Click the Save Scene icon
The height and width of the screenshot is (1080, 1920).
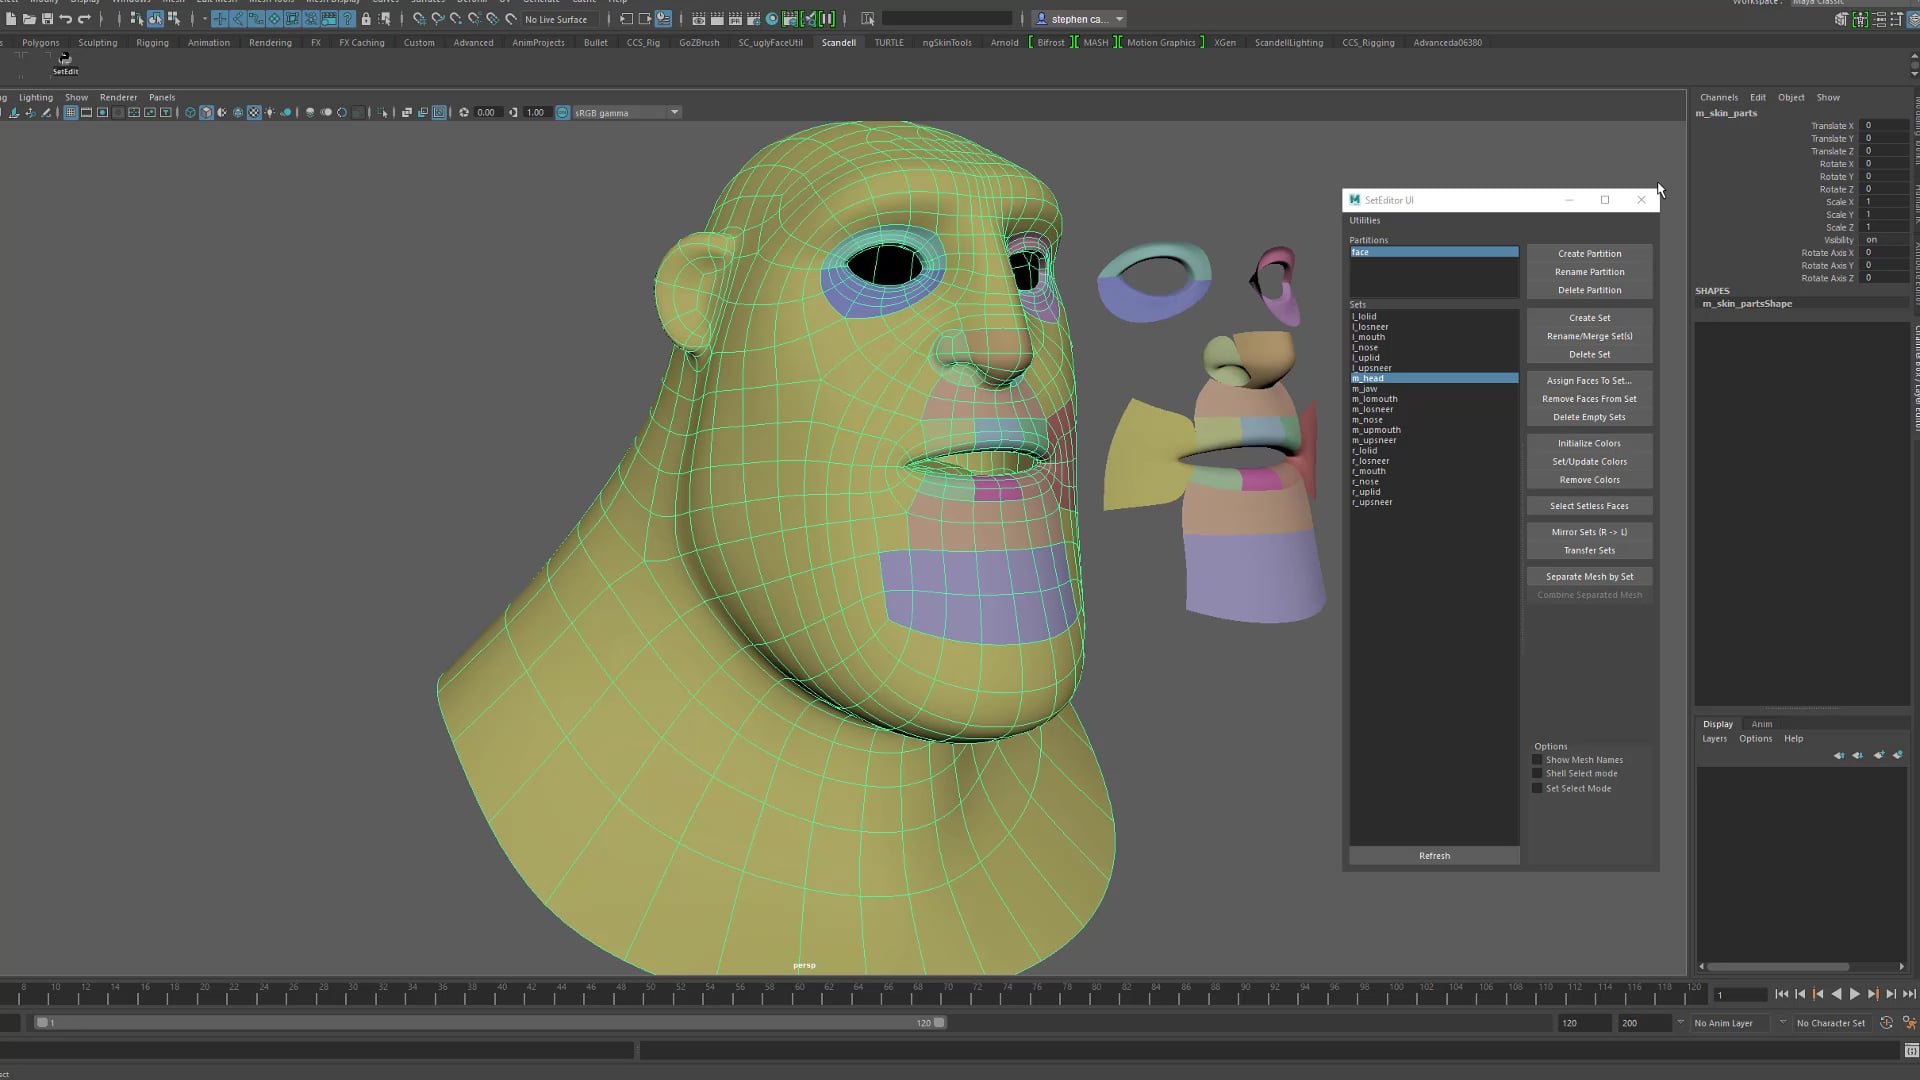pyautogui.click(x=46, y=18)
